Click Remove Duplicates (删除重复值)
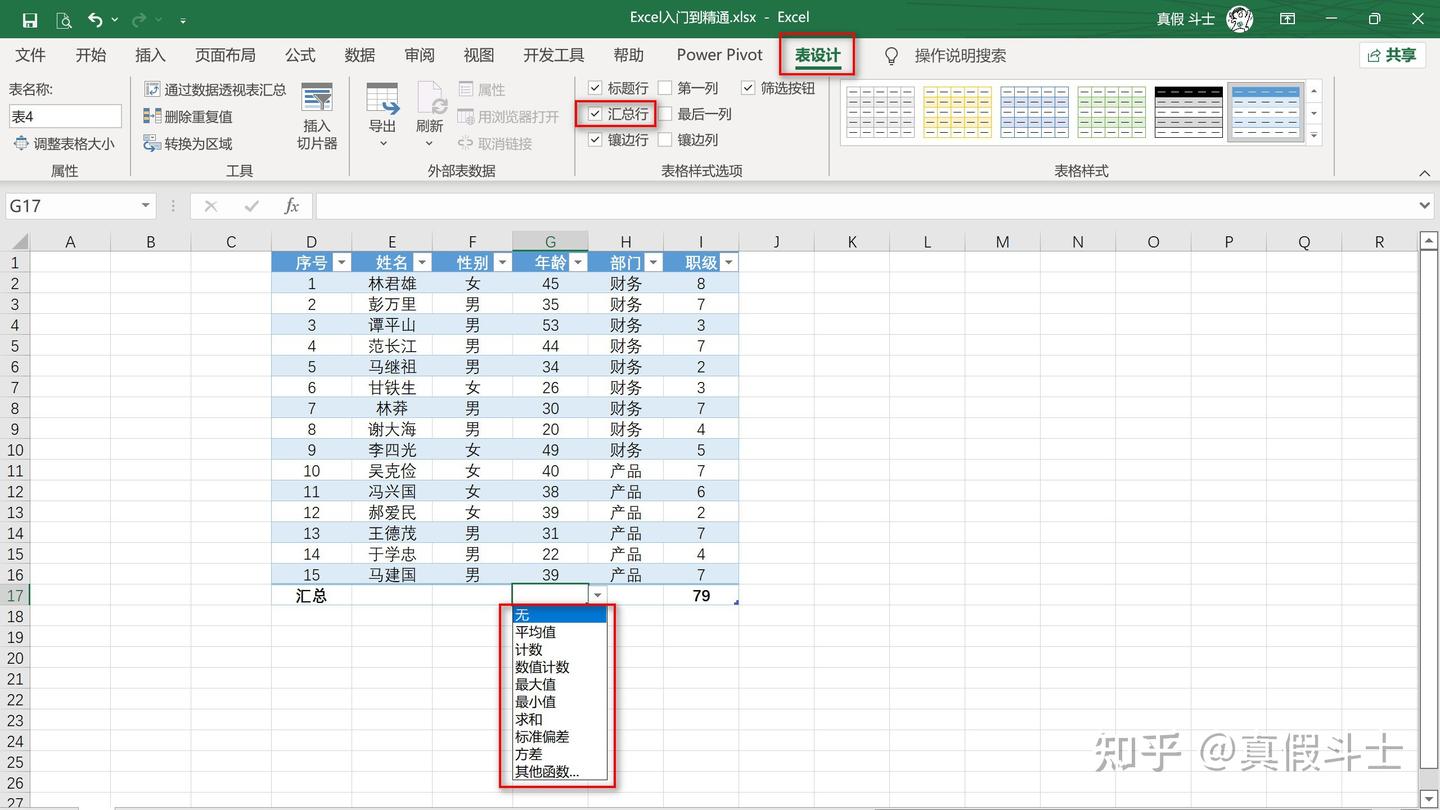The image size is (1440, 810). [x=187, y=117]
